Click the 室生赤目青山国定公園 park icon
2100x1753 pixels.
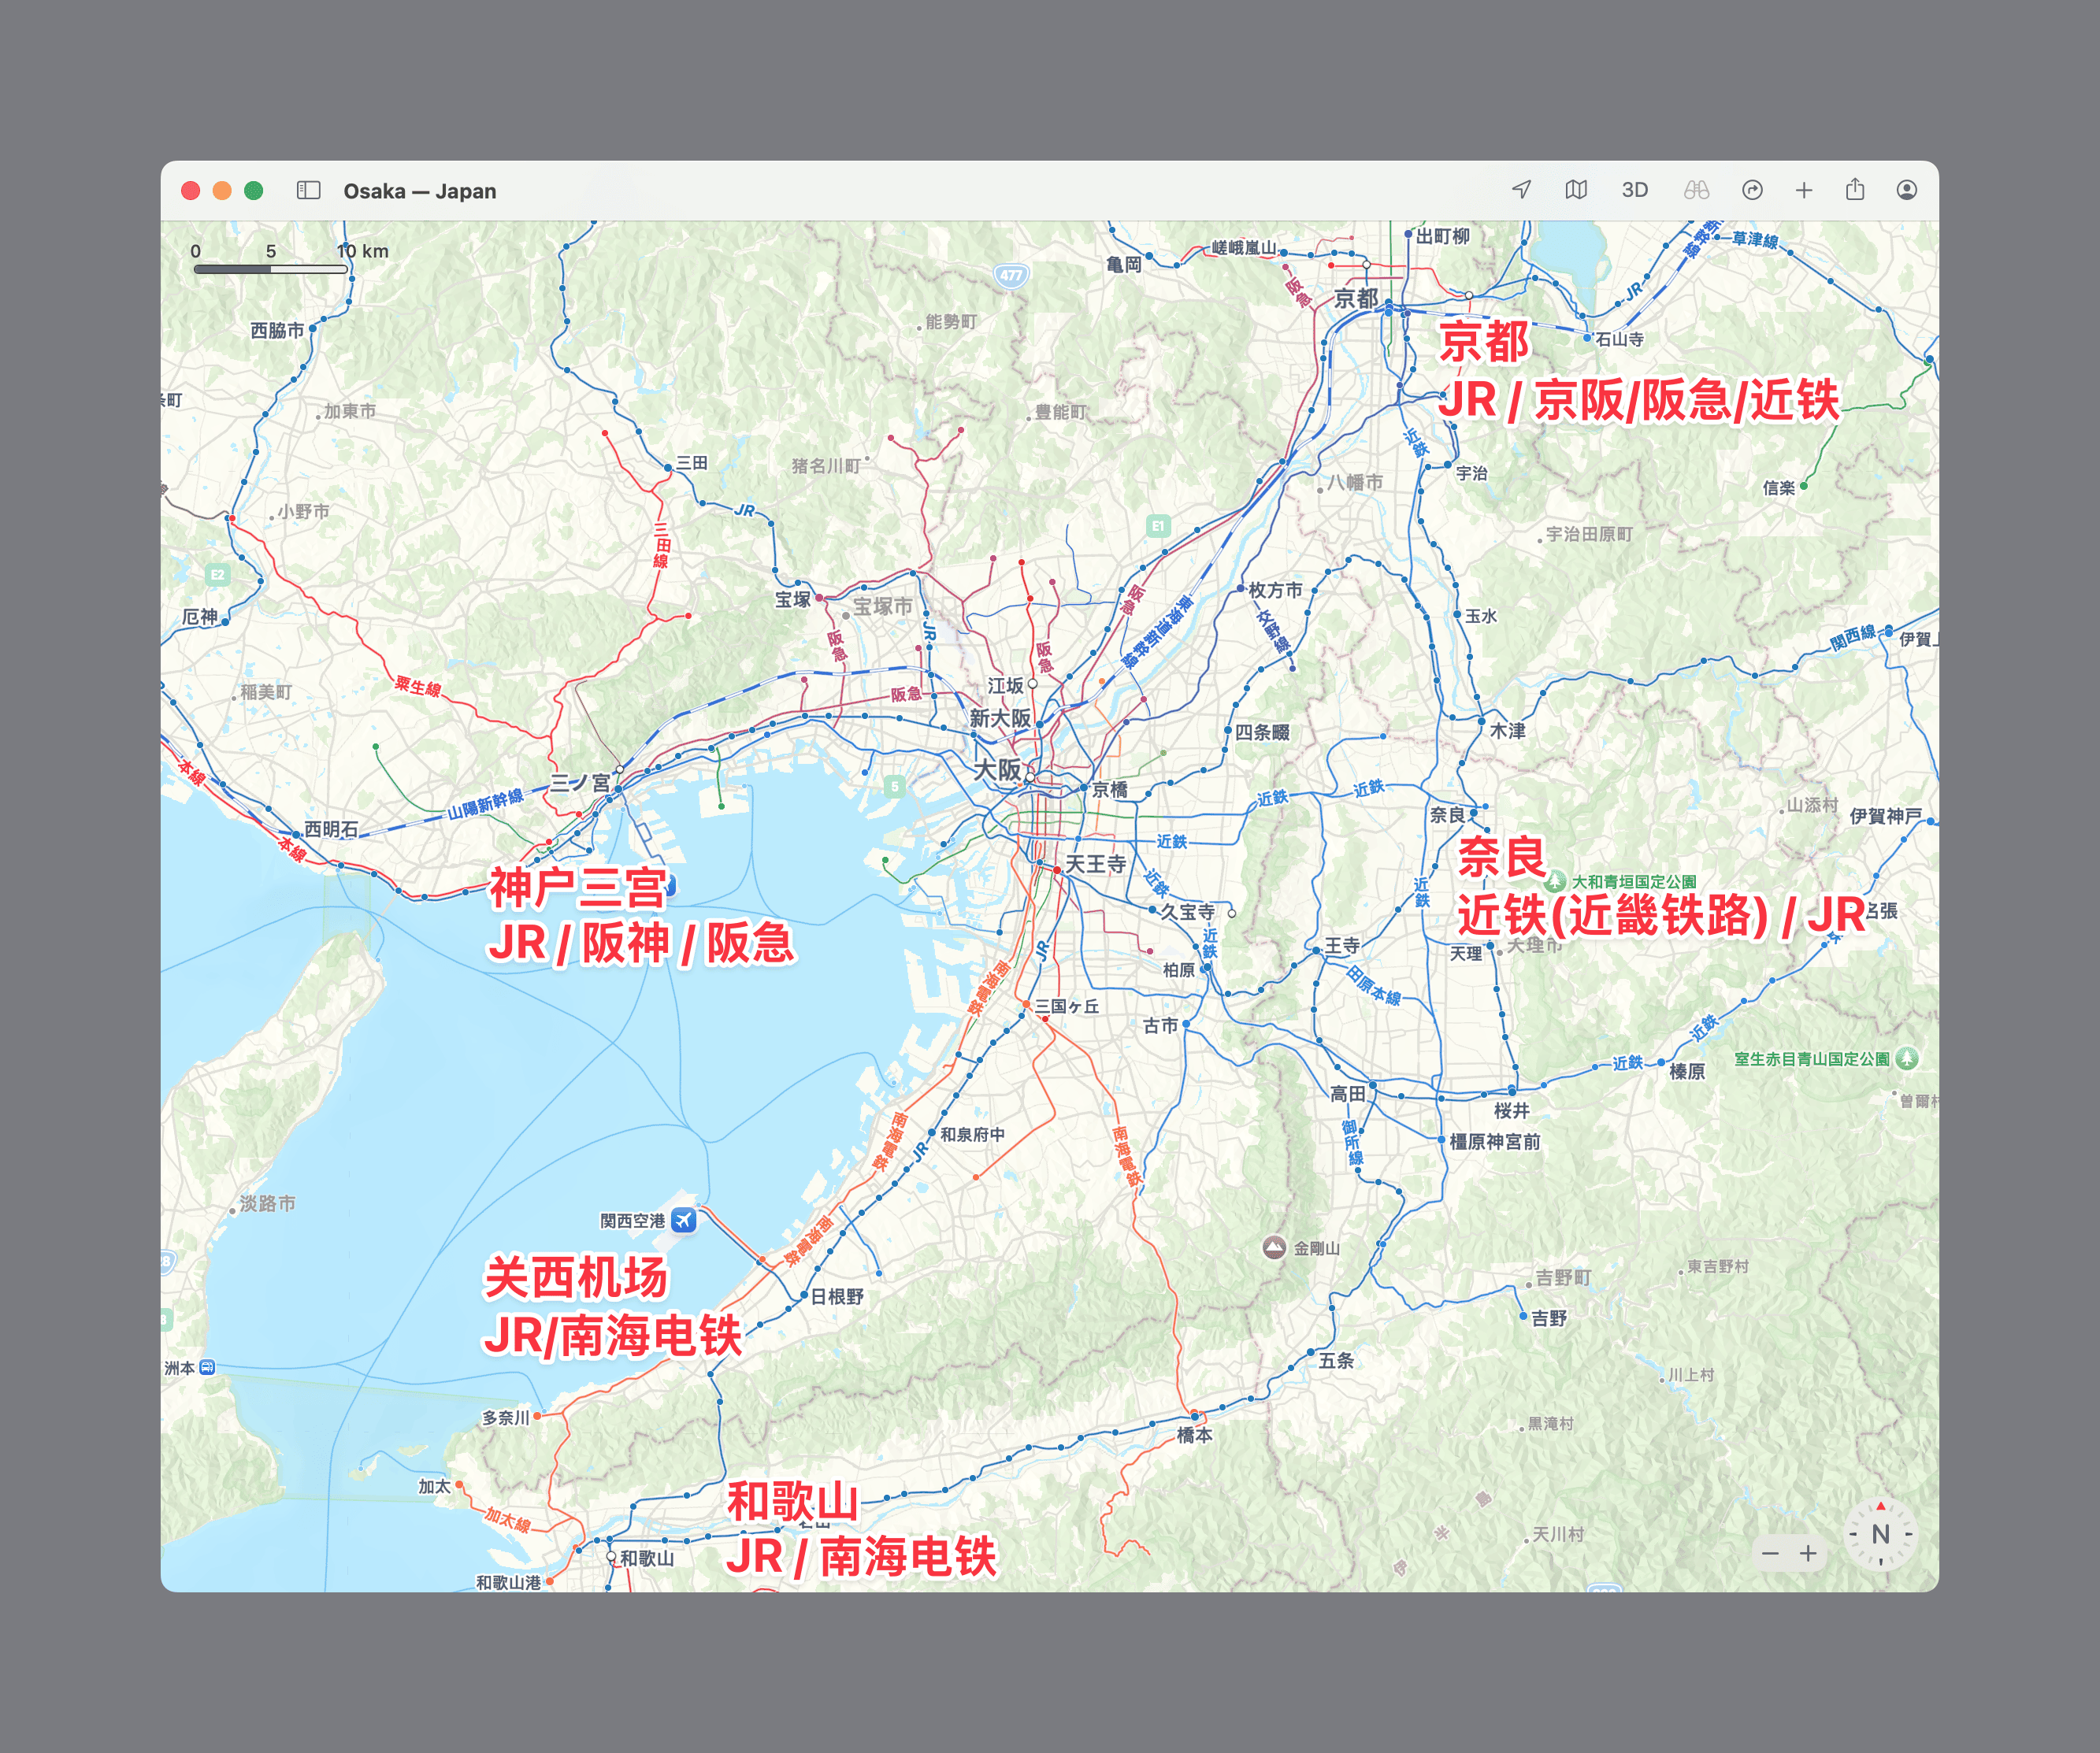1907,1058
